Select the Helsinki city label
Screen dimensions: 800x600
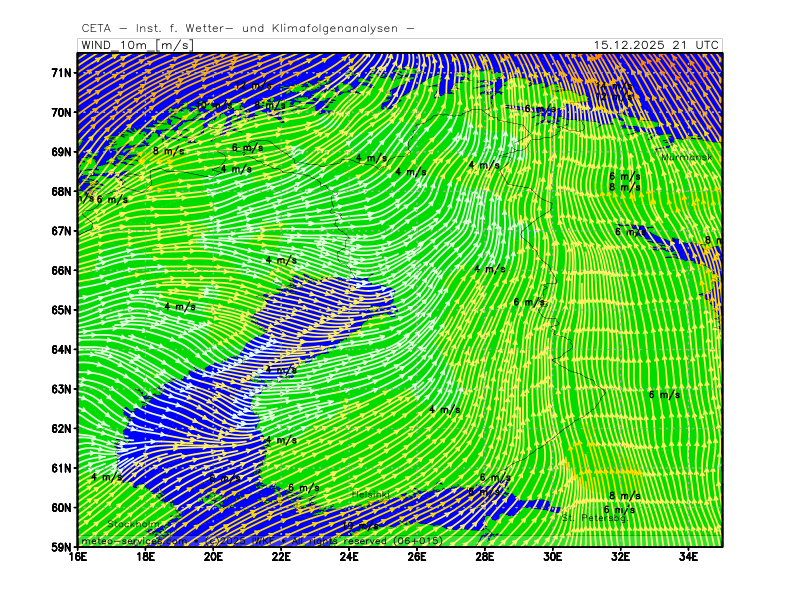tap(374, 495)
